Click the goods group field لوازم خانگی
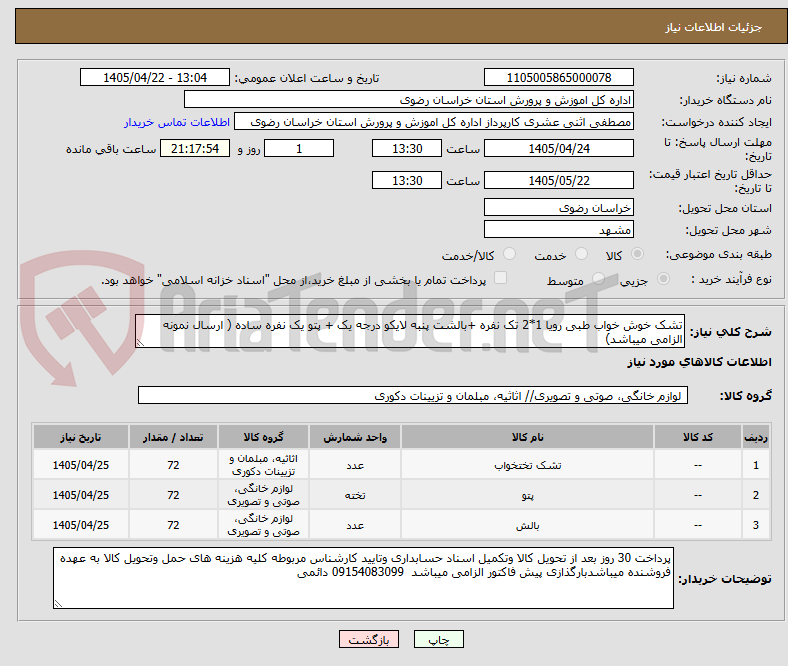The width and height of the screenshot is (788, 666). (x=413, y=395)
